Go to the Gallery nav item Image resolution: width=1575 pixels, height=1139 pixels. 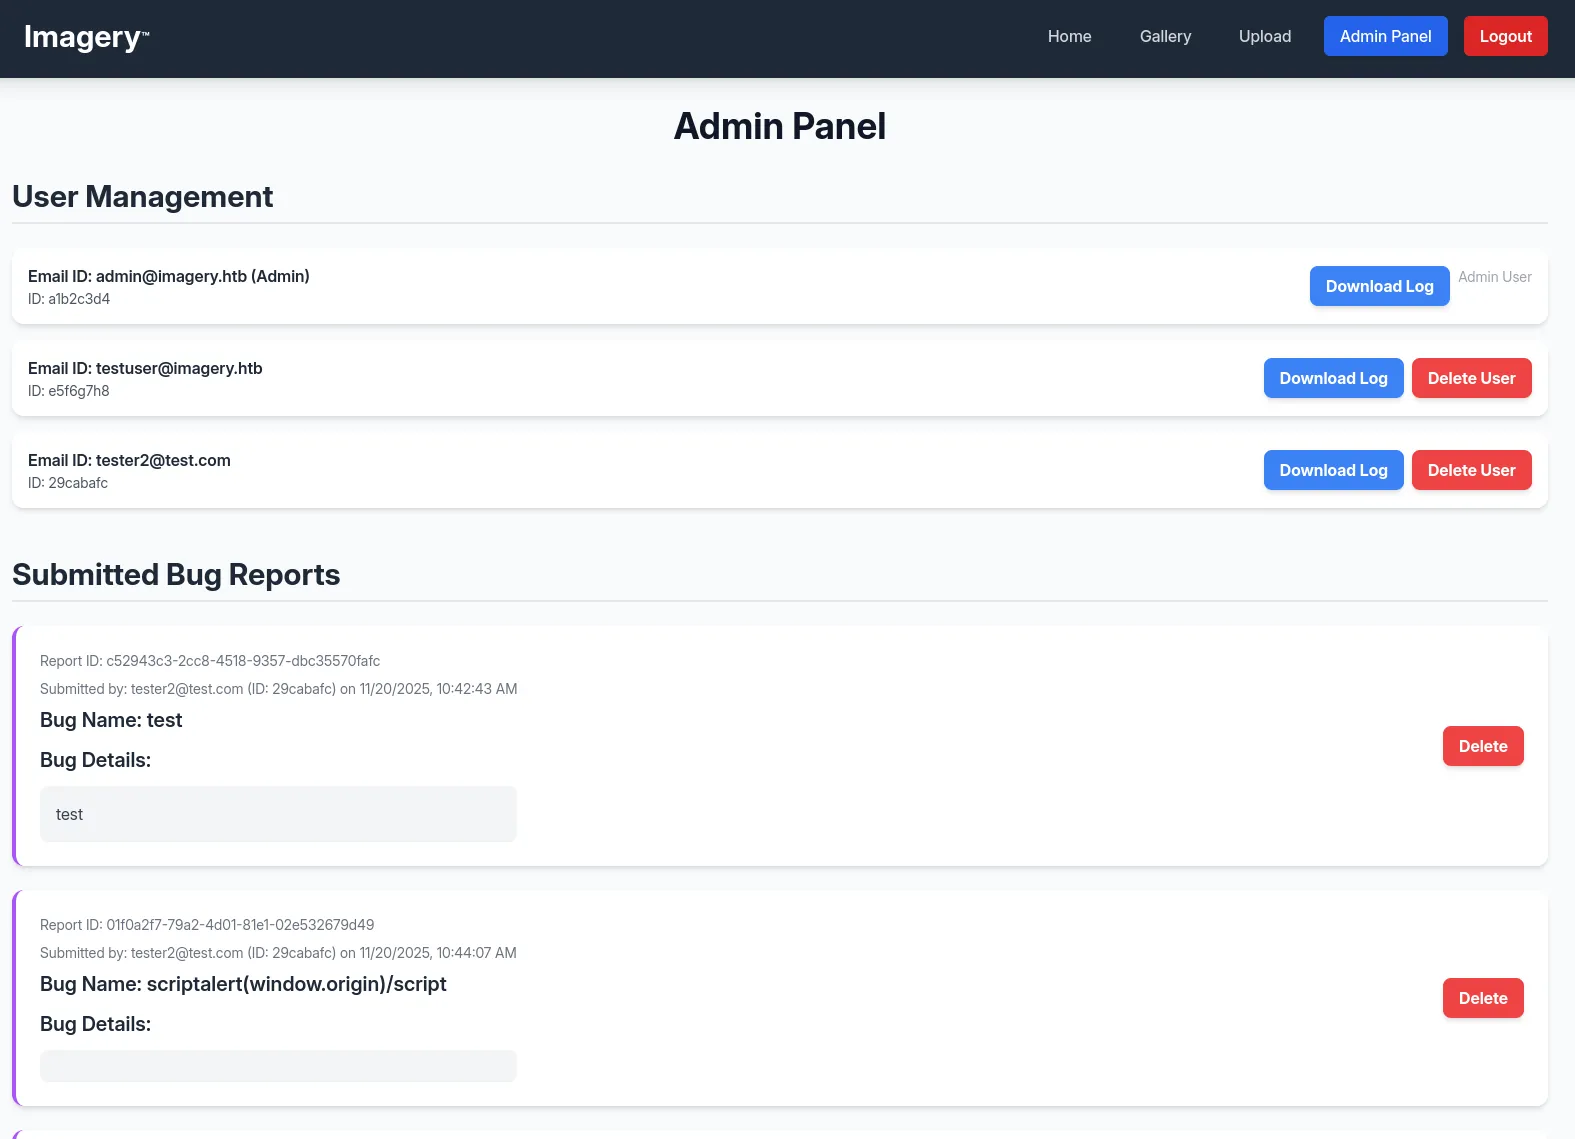point(1165,36)
